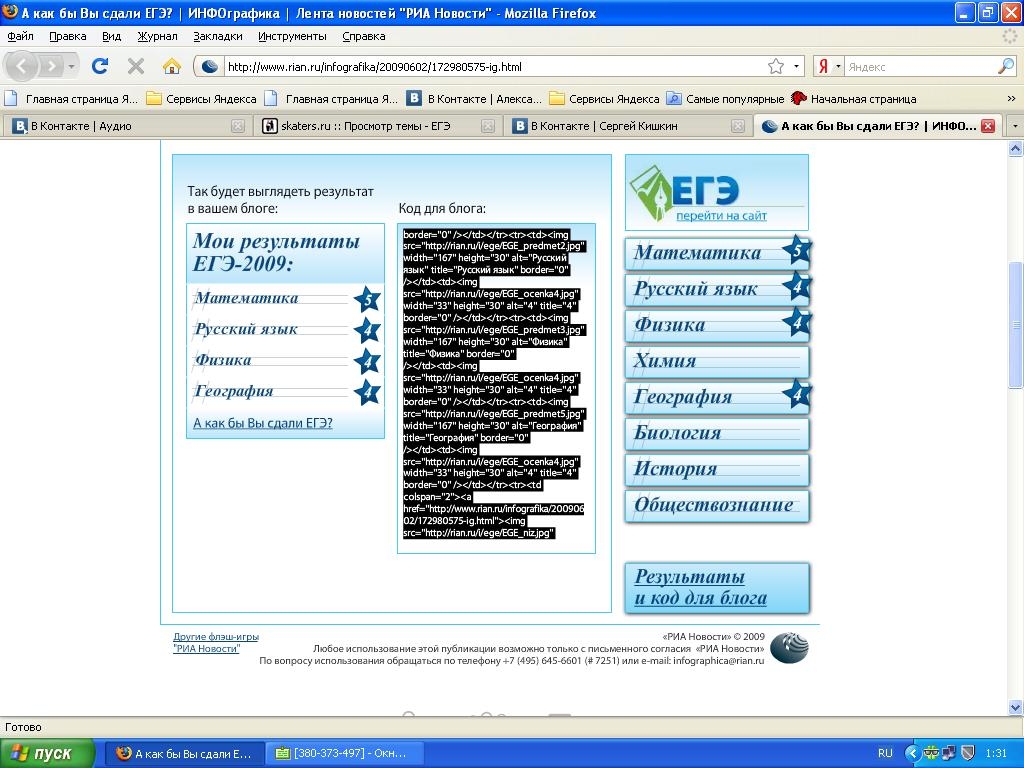
Task: Open 'Результаты и код для блога'
Action: [716, 587]
